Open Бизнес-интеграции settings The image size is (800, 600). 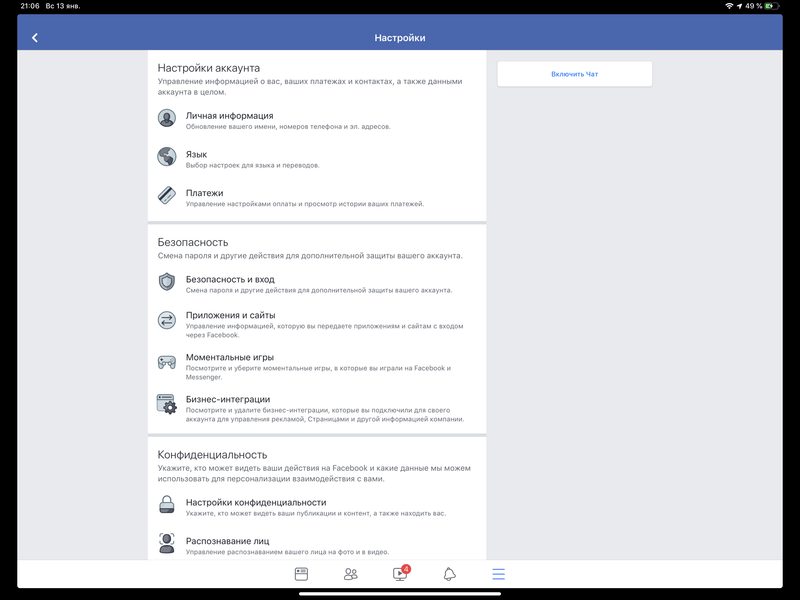coord(317,408)
